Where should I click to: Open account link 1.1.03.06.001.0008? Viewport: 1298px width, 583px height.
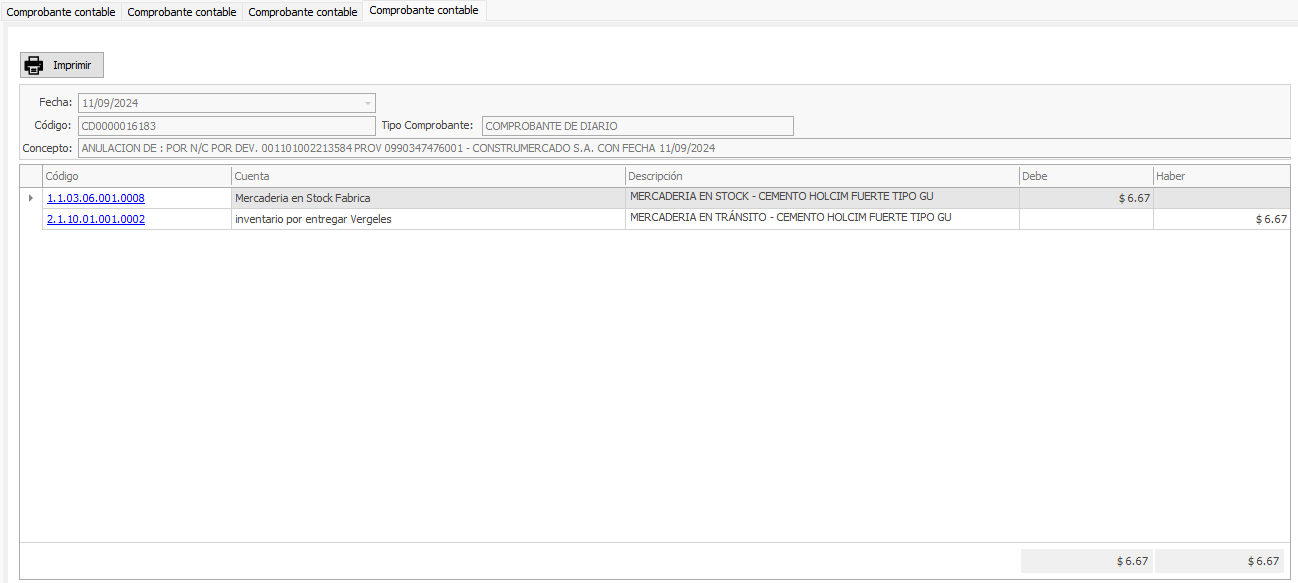click(x=96, y=198)
